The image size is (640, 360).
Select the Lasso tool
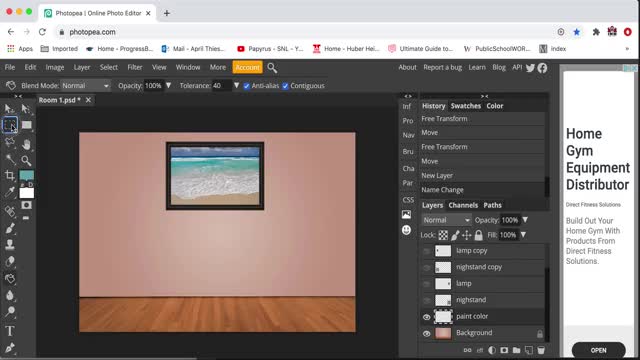10,142
